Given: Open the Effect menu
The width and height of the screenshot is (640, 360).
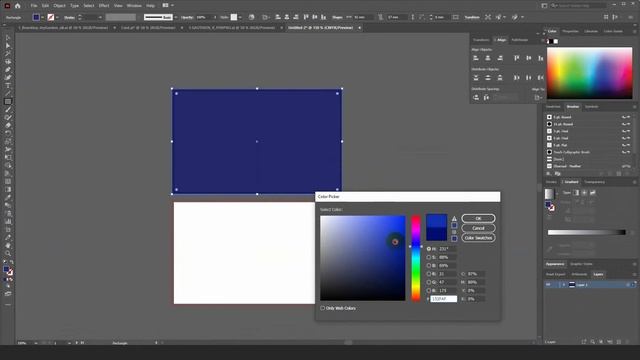Looking at the screenshot, I should pyautogui.click(x=104, y=6).
